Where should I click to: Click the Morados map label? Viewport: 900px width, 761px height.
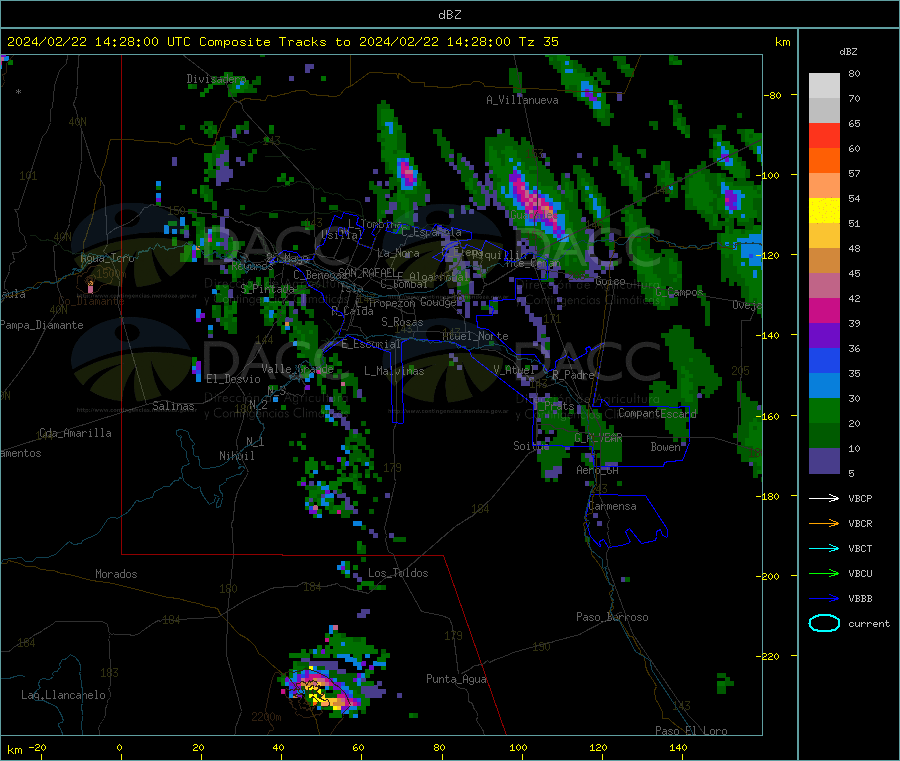click(x=116, y=574)
